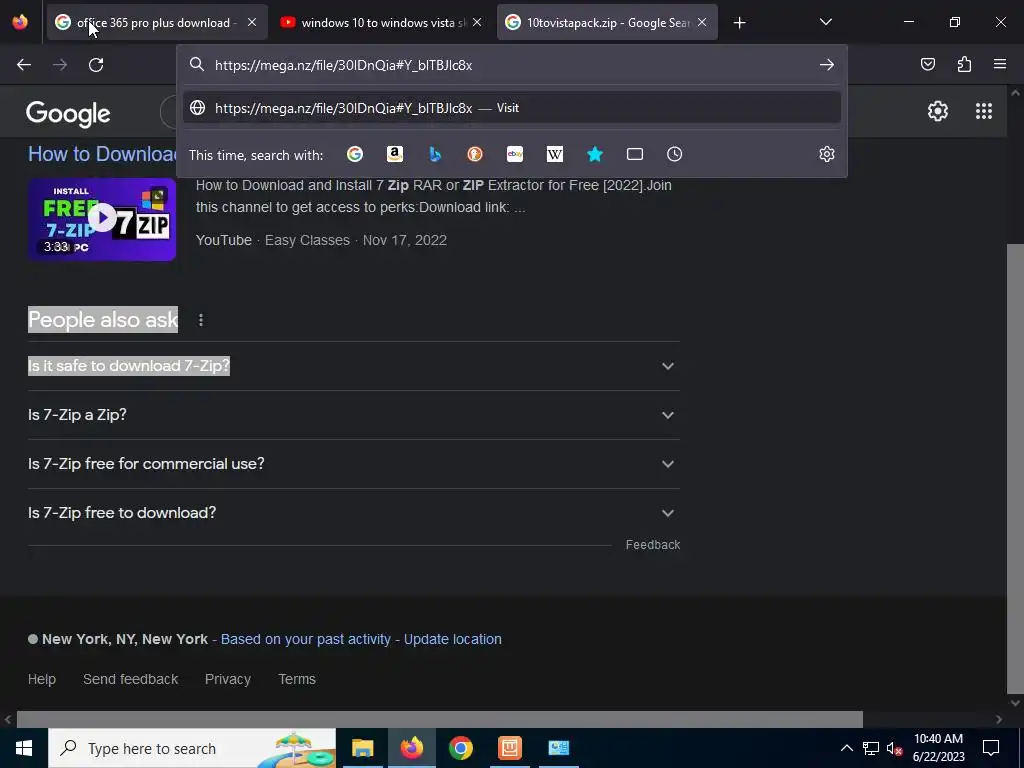The height and width of the screenshot is (768, 1024).
Task: Open the Help footer link
Action: tap(42, 679)
